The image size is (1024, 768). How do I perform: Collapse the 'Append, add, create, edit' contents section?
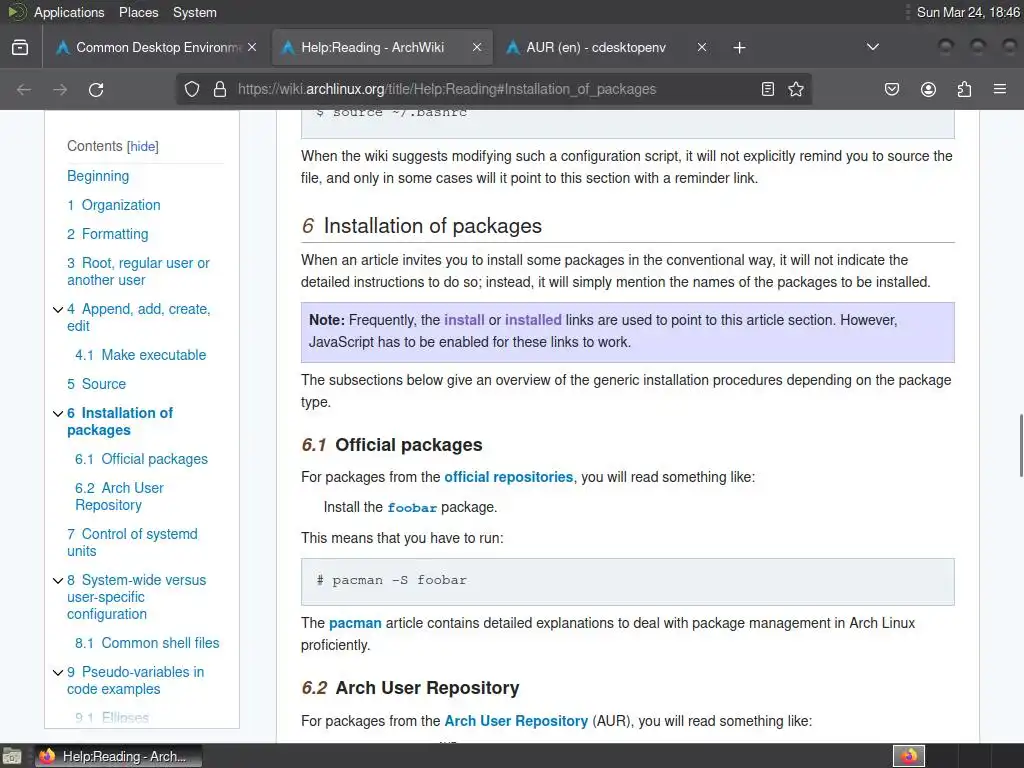click(x=58, y=309)
